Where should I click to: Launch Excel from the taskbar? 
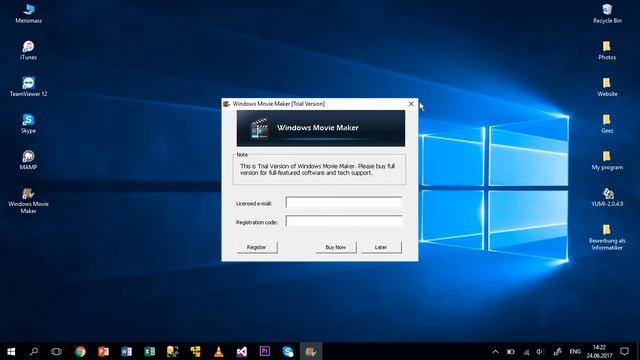[149, 351]
